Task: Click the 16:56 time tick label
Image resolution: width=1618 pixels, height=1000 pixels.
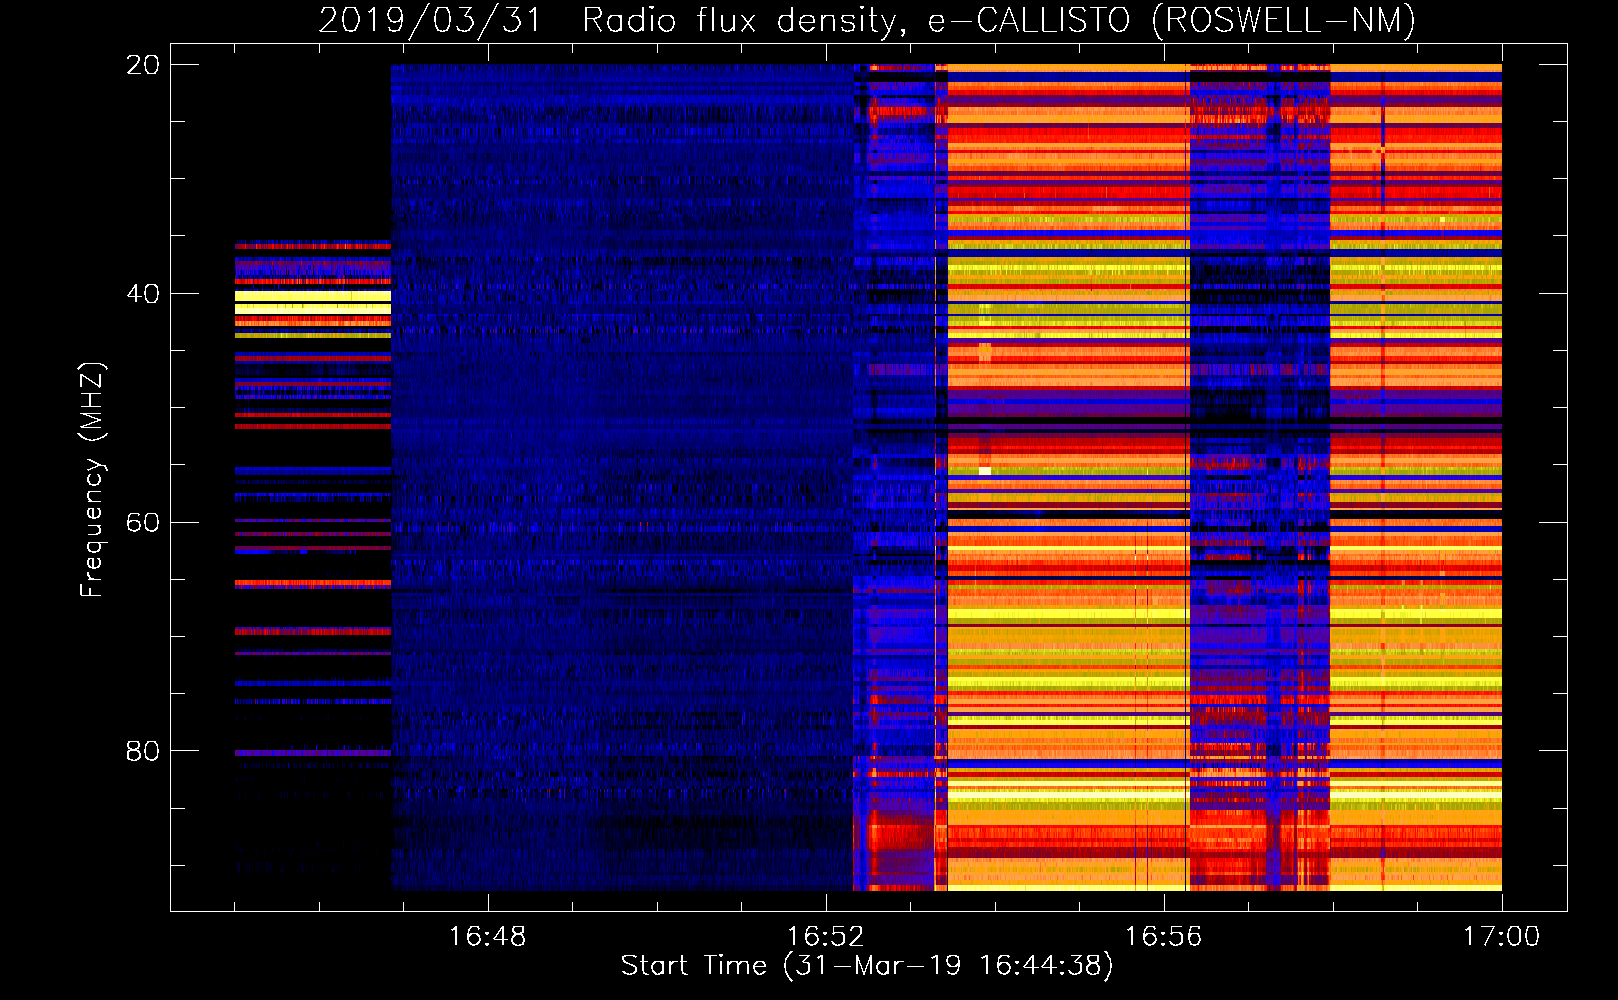Action: click(1163, 937)
